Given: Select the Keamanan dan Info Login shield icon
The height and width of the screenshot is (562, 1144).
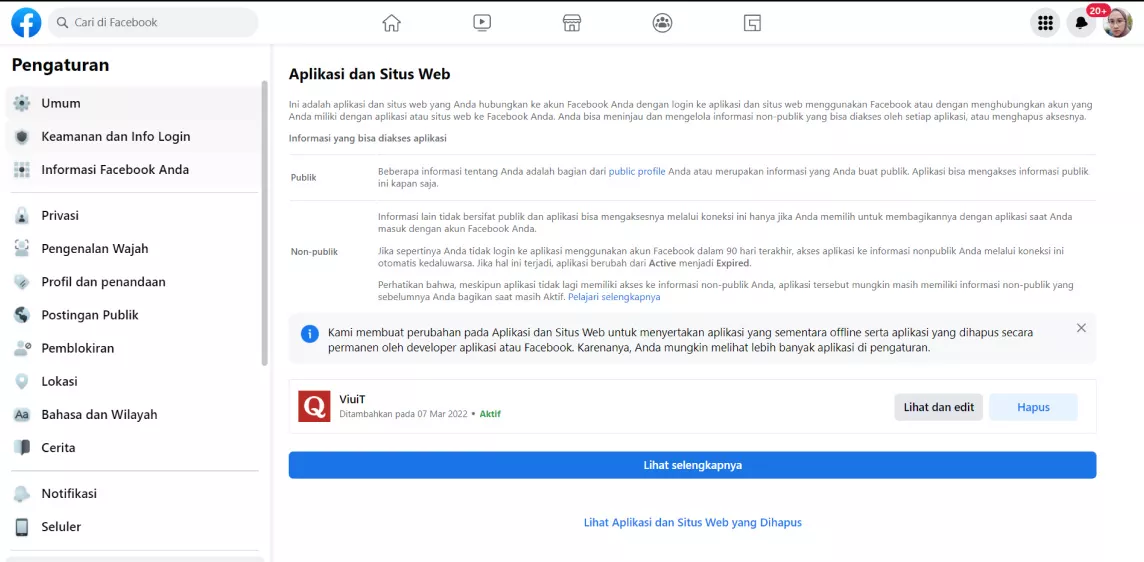Looking at the screenshot, I should (x=22, y=136).
